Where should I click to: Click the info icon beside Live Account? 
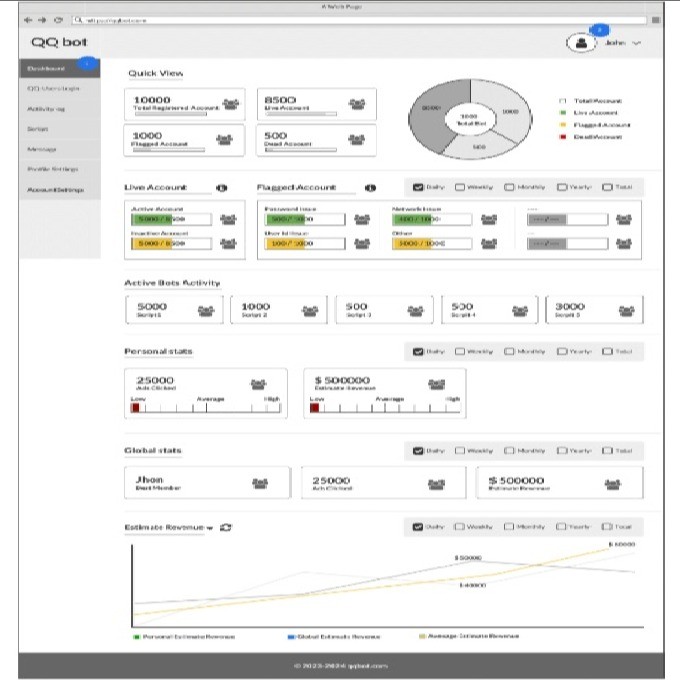[x=221, y=187]
